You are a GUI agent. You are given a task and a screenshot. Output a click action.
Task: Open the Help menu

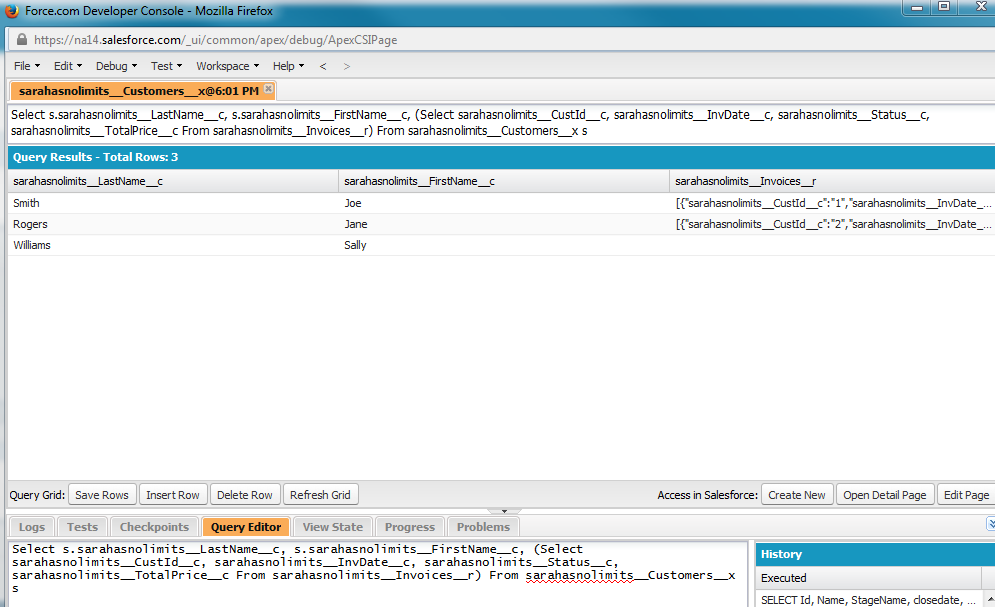[288, 66]
